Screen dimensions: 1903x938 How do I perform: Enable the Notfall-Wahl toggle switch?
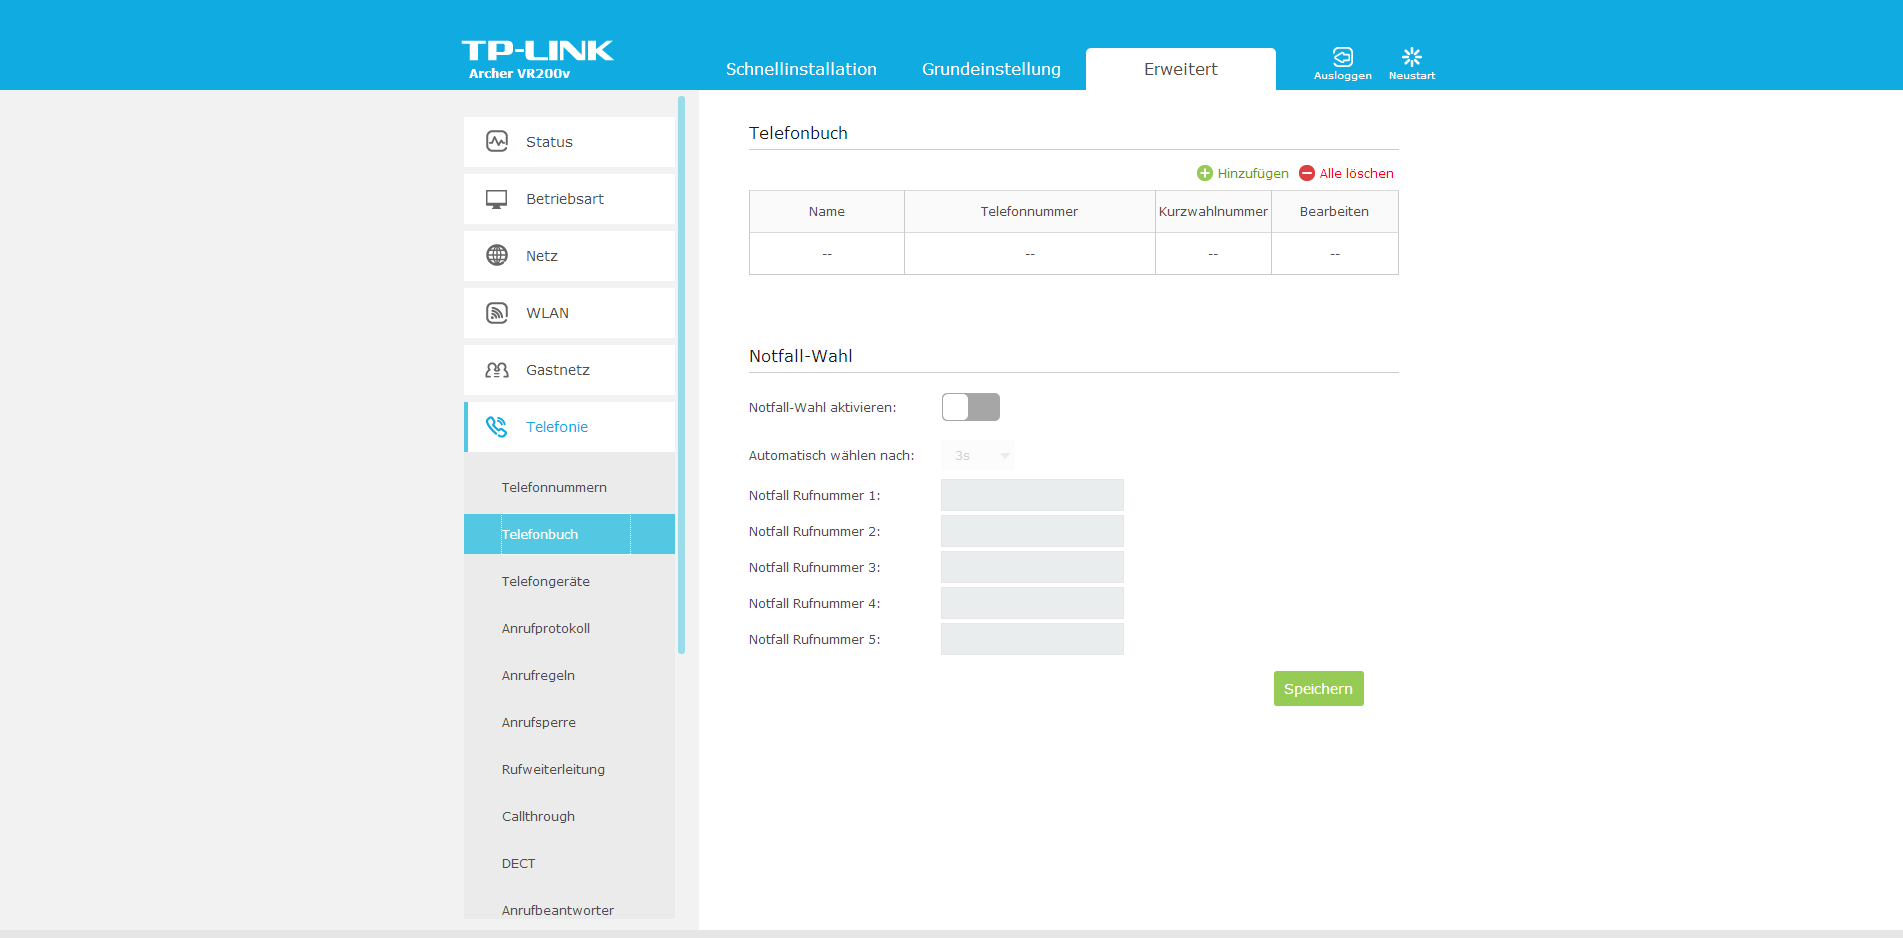(x=970, y=407)
